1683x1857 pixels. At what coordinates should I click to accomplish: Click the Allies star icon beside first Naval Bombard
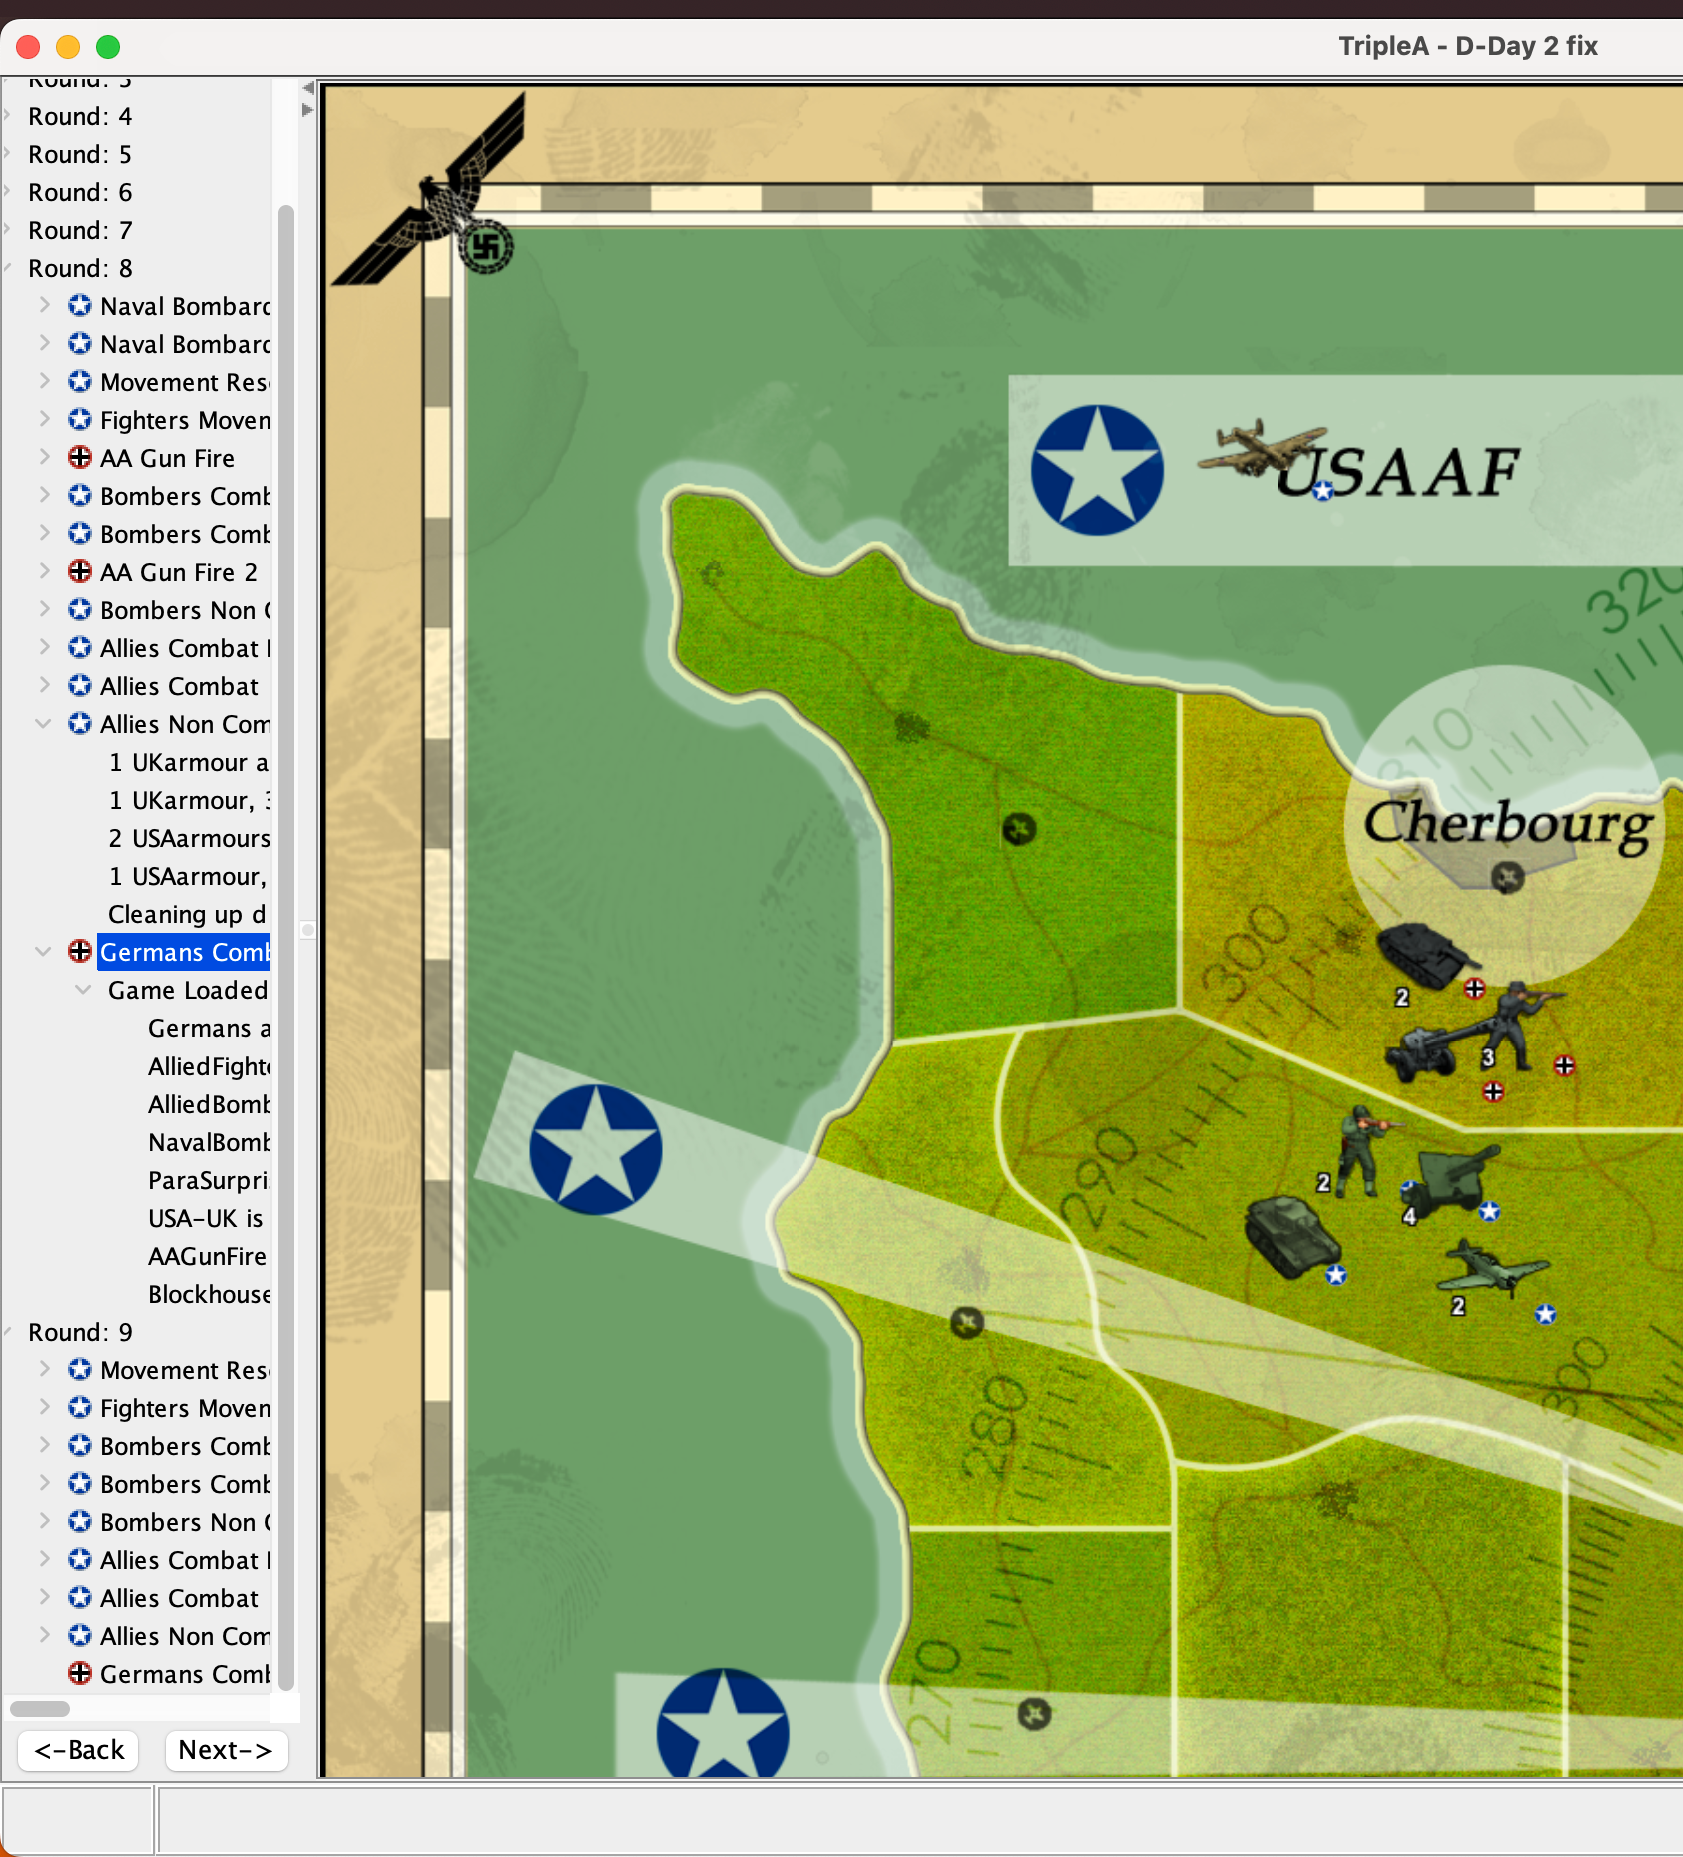tap(80, 305)
